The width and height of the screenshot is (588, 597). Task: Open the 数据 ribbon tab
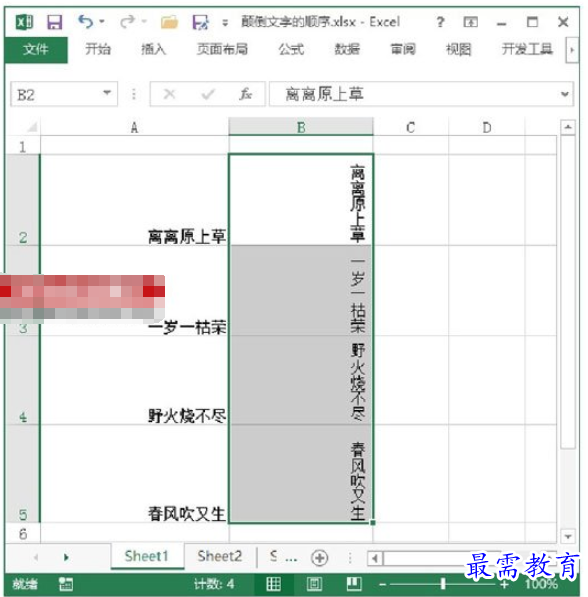(x=347, y=49)
